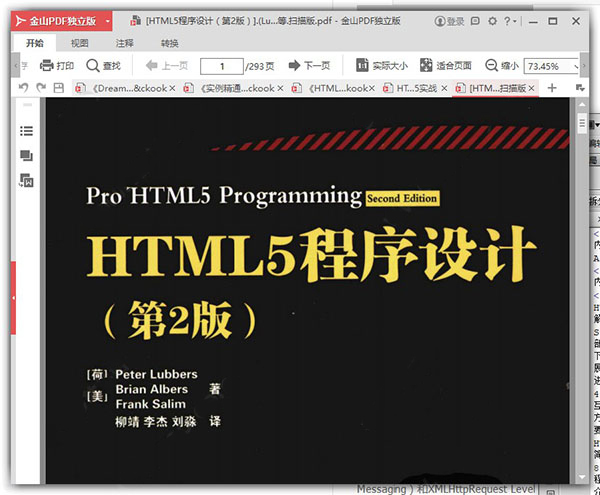
Task: Close the [HTM...扫描版 document tab
Action: pyautogui.click(x=531, y=88)
